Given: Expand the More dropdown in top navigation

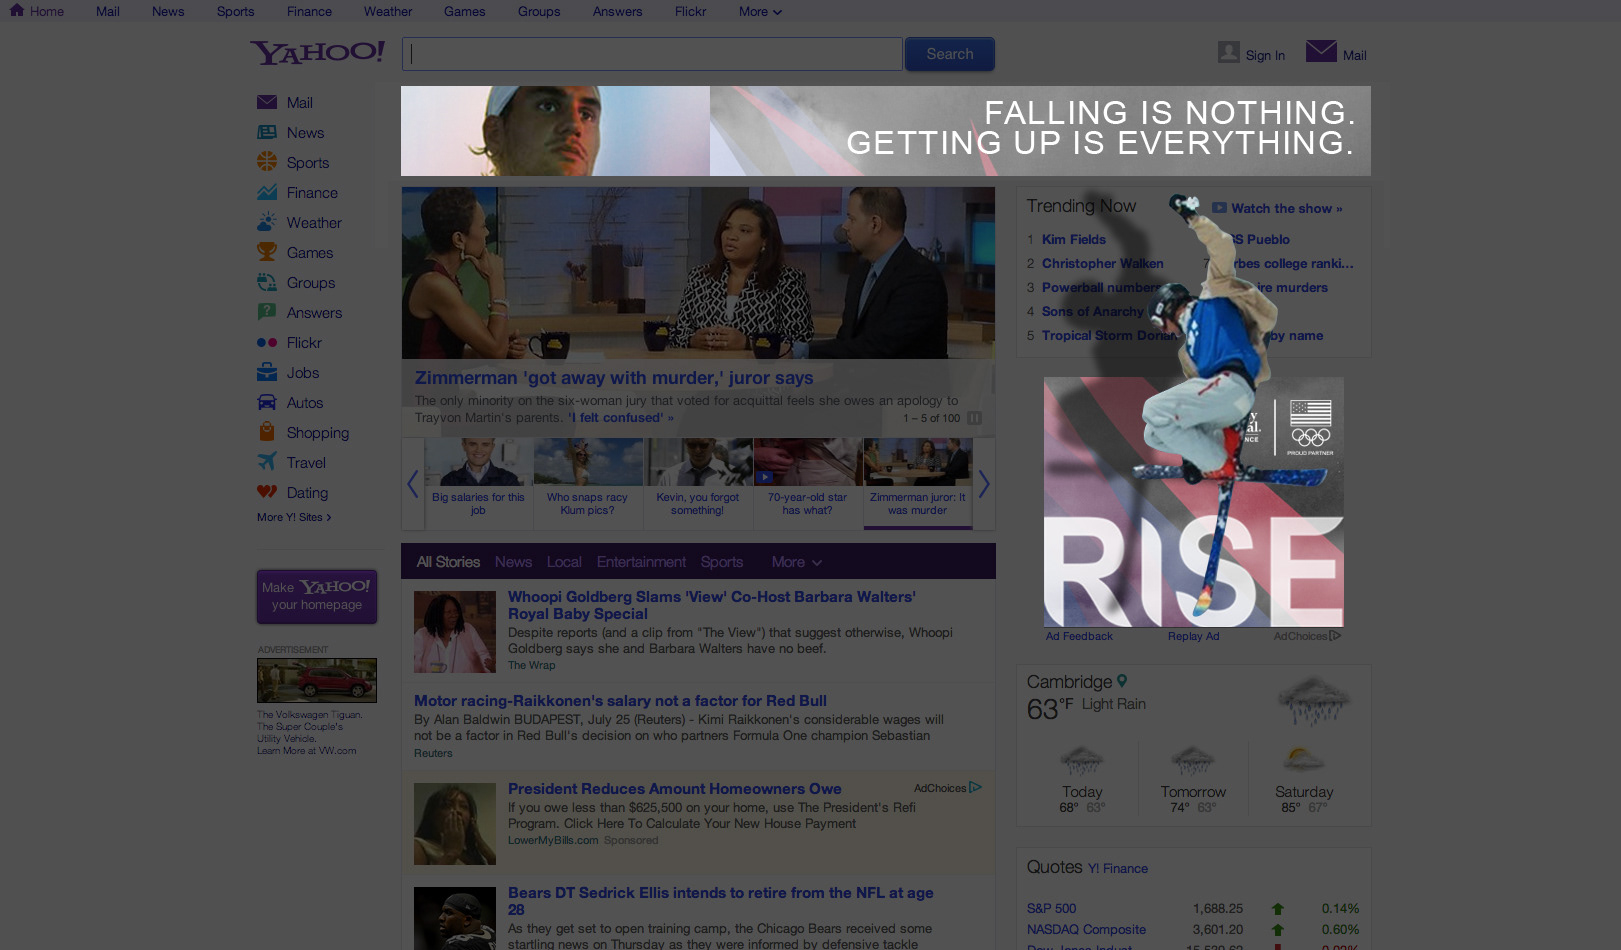Looking at the screenshot, I should [760, 12].
